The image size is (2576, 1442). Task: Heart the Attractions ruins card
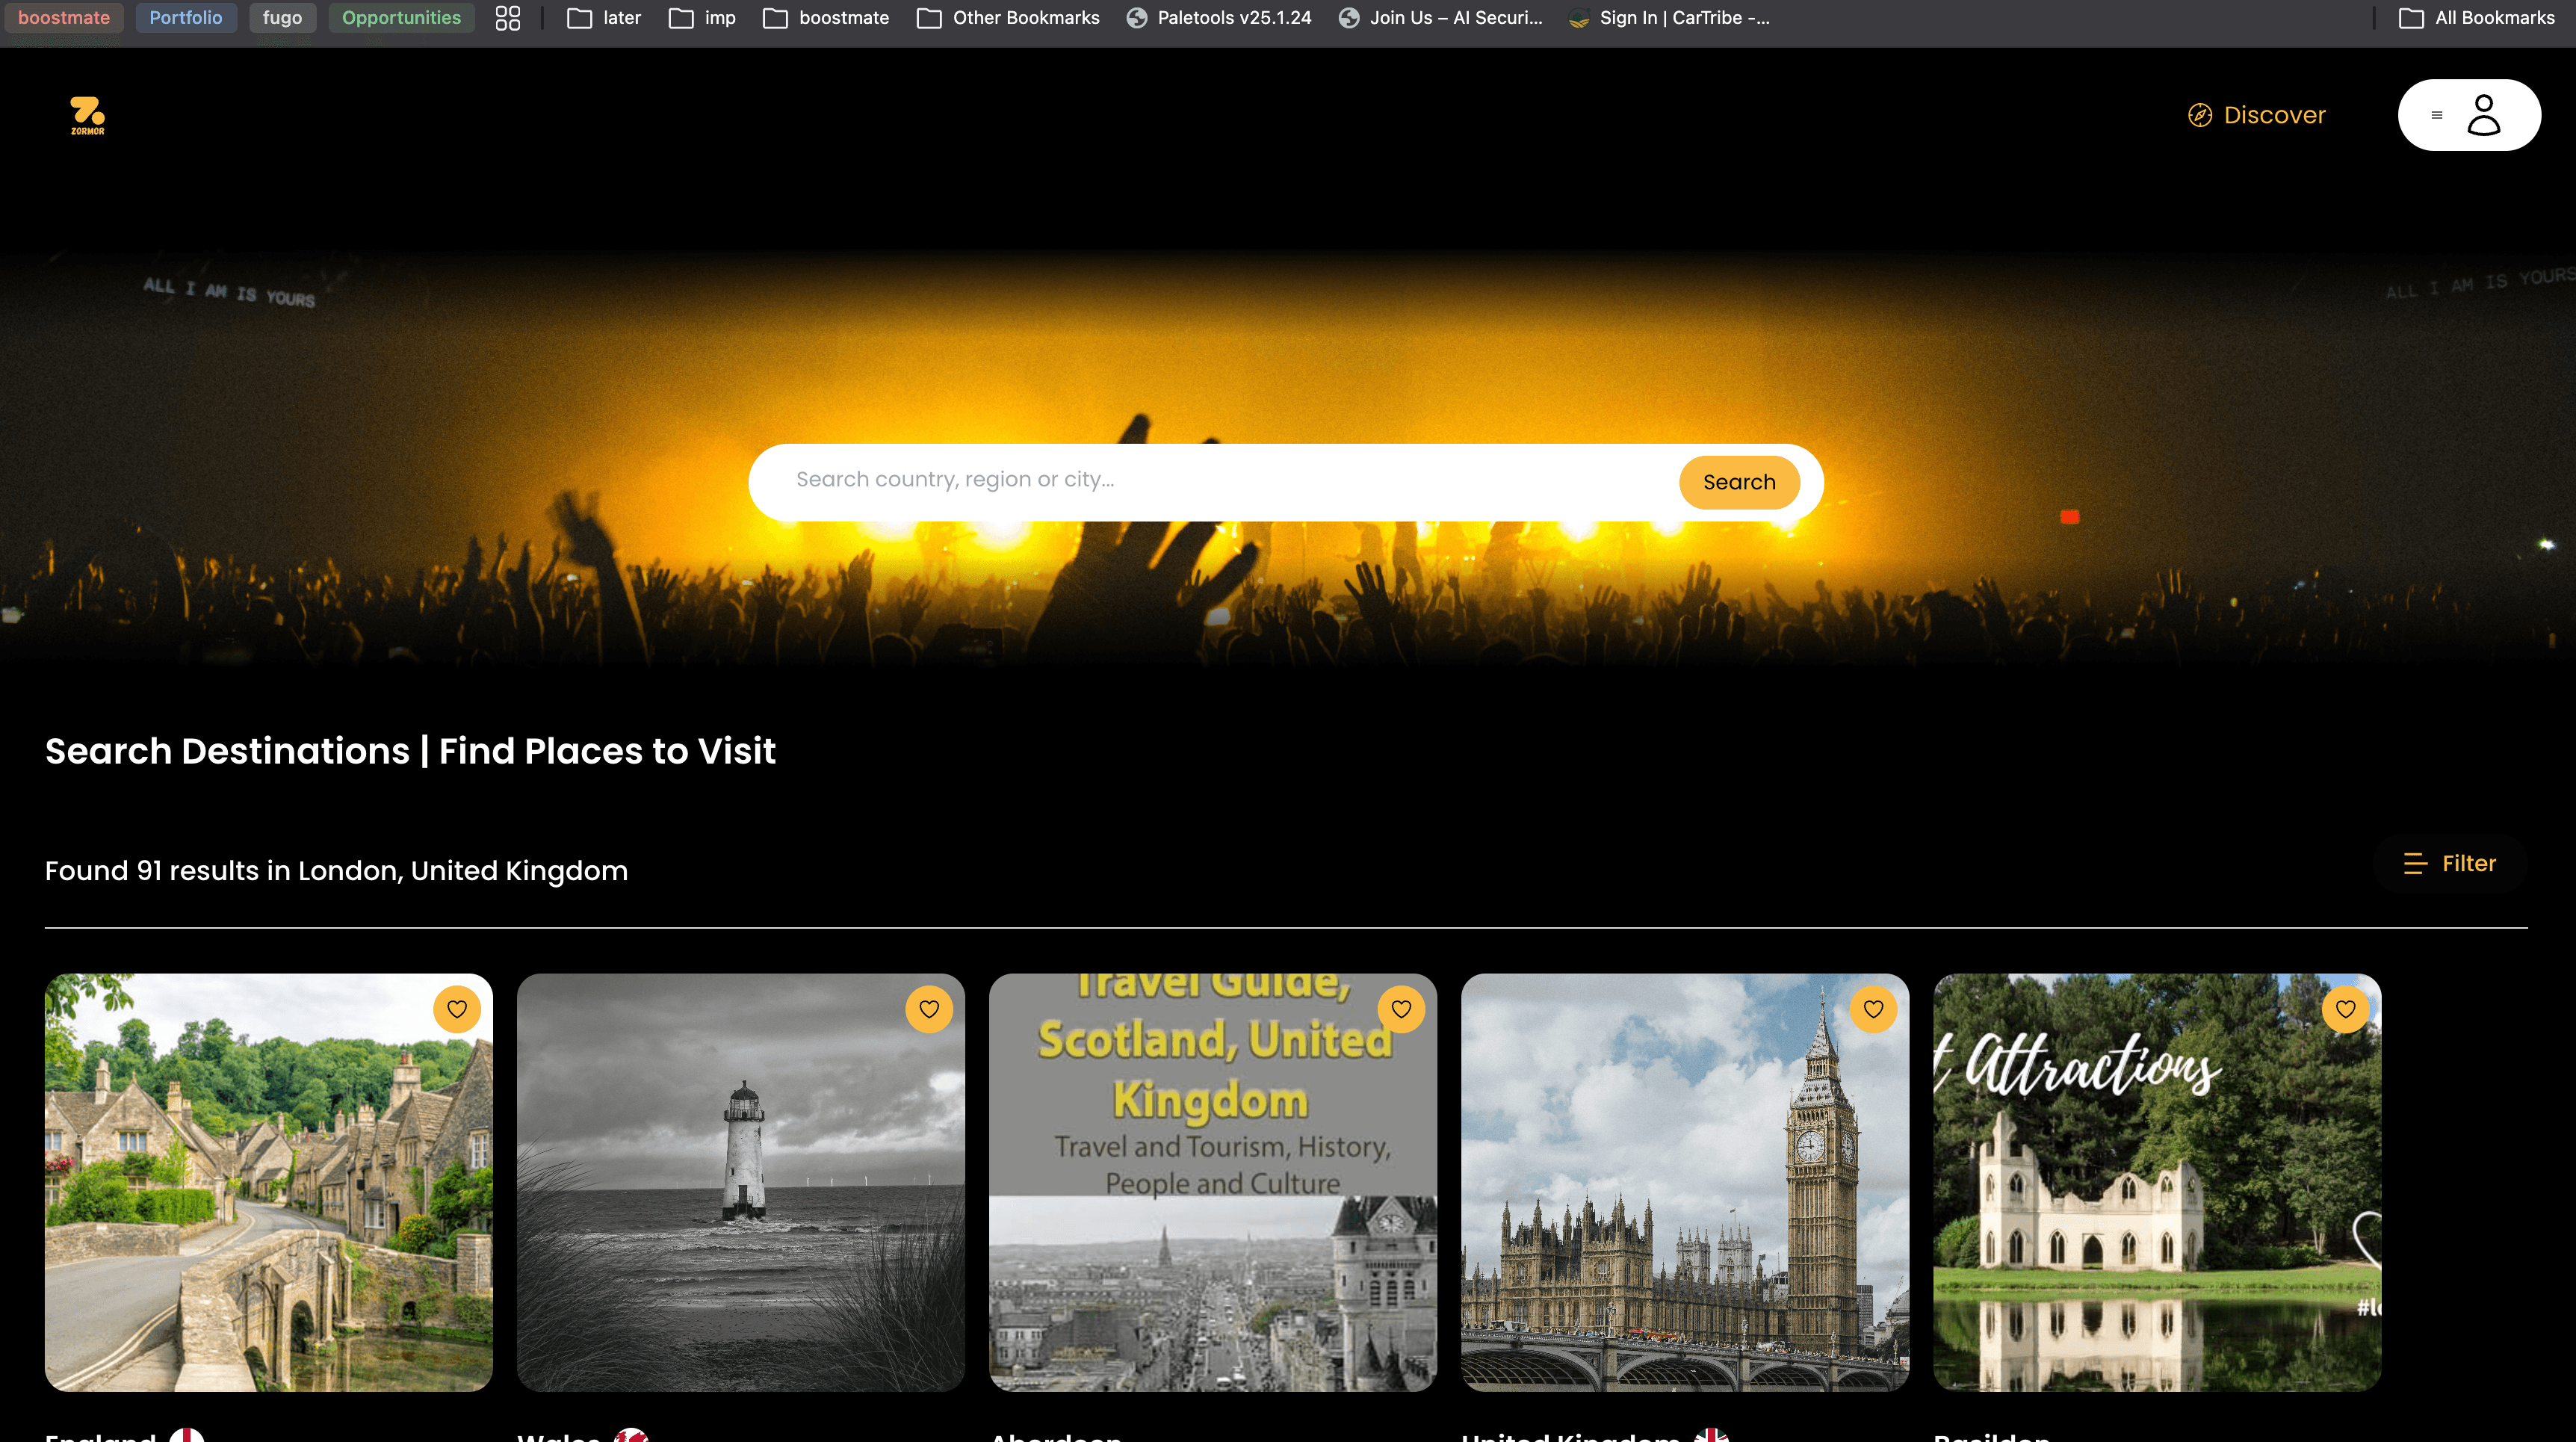point(2345,1009)
